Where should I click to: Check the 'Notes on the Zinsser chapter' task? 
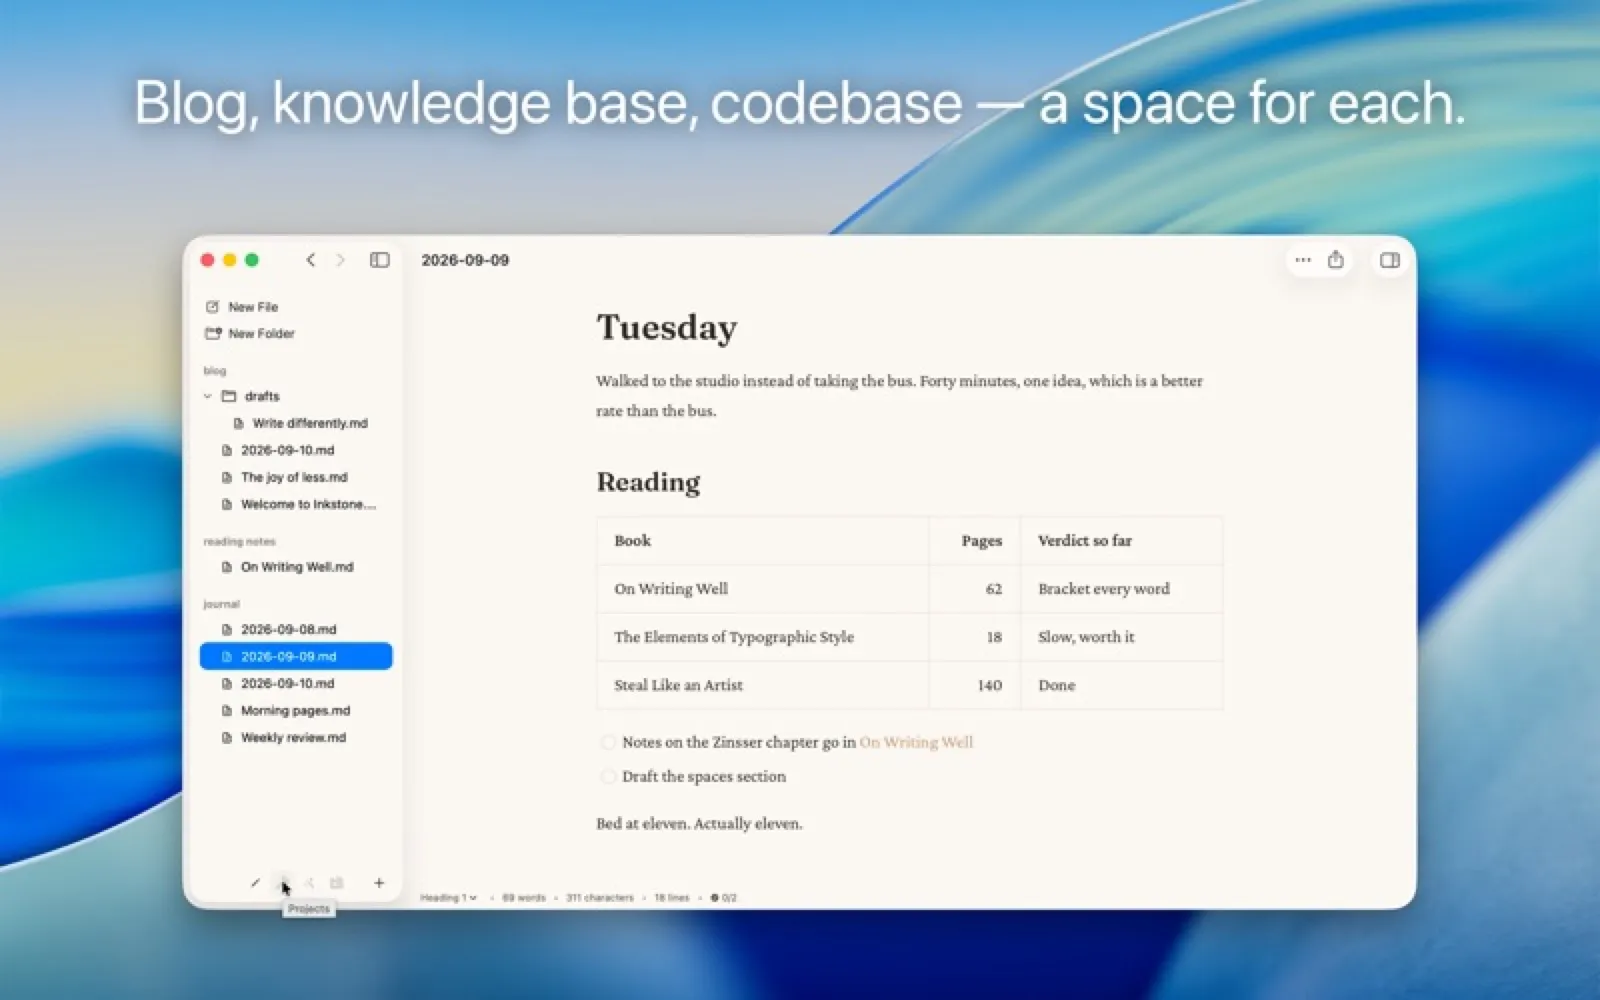[607, 742]
